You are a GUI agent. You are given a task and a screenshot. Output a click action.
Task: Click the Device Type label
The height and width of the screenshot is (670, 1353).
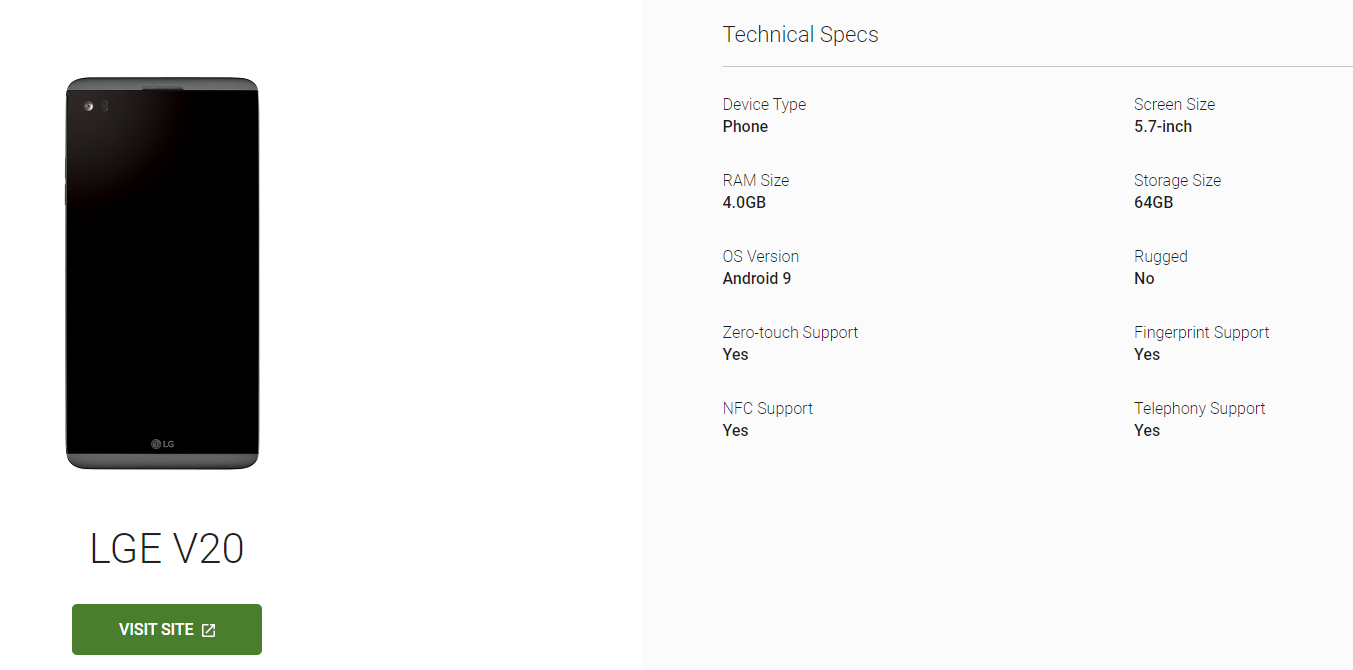(764, 104)
